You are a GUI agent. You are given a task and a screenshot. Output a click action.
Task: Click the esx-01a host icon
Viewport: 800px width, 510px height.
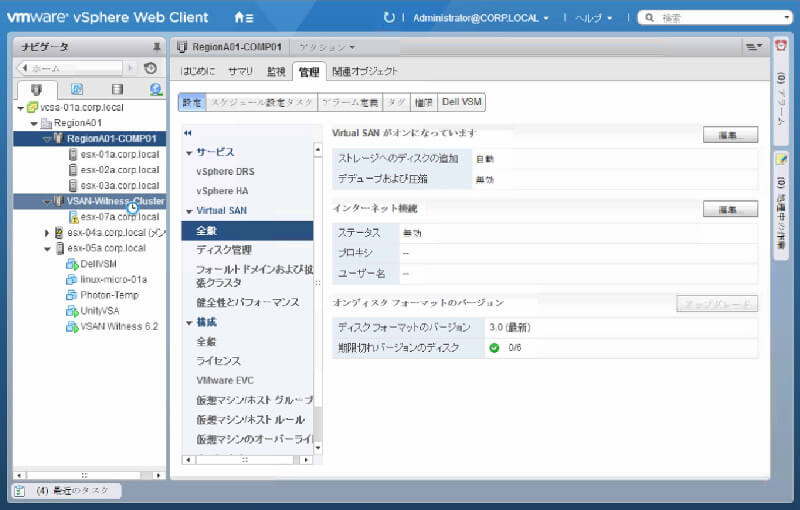coord(73,154)
